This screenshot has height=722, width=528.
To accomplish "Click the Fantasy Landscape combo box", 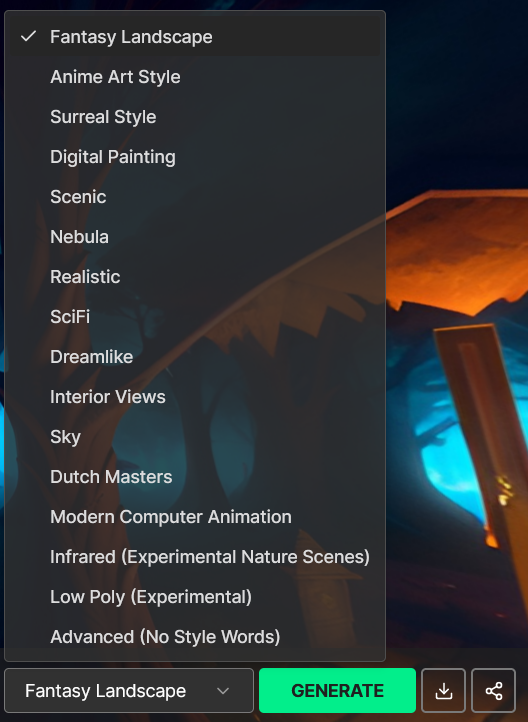I will (129, 690).
